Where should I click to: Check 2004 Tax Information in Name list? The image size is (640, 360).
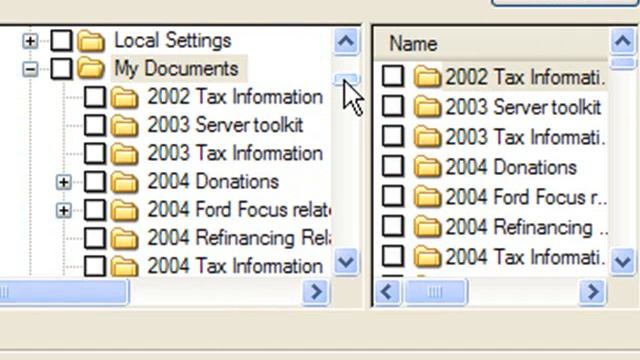[x=393, y=256]
